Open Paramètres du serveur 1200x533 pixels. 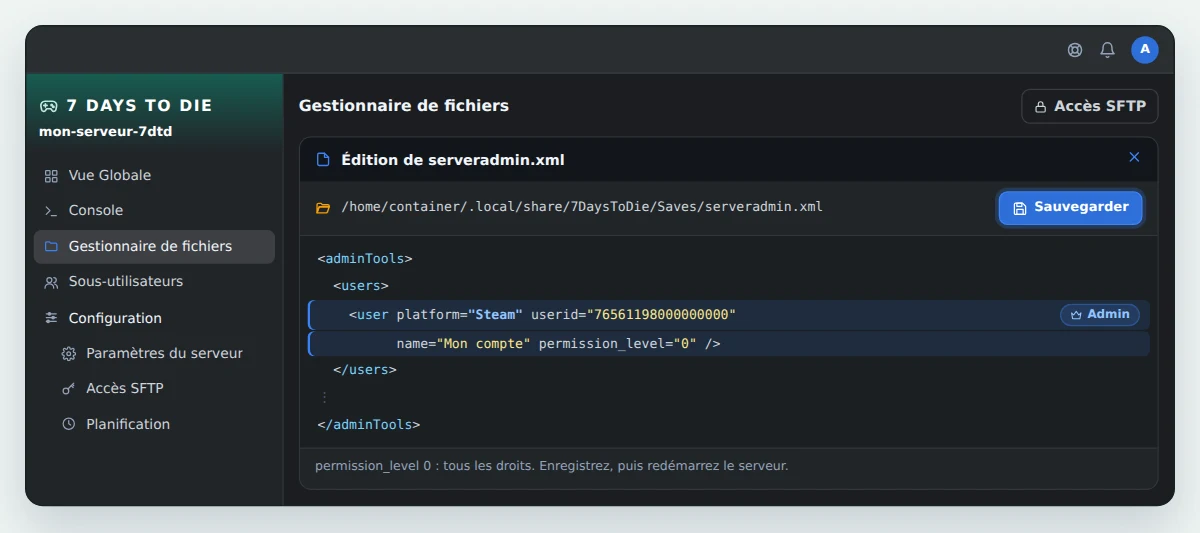pyautogui.click(x=163, y=354)
